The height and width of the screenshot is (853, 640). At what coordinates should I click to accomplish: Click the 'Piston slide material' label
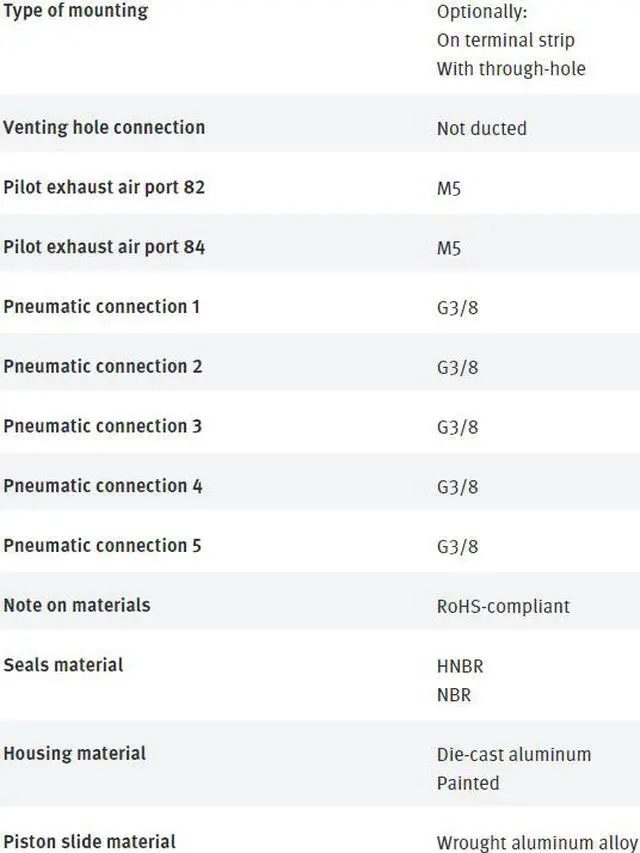89,842
